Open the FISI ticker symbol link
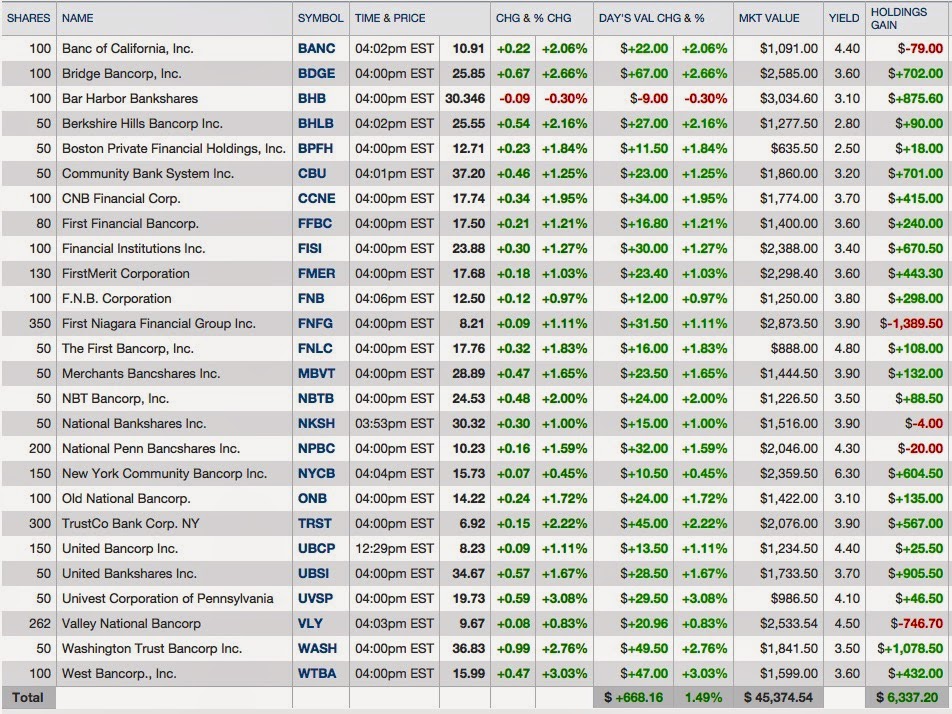 click(x=310, y=248)
